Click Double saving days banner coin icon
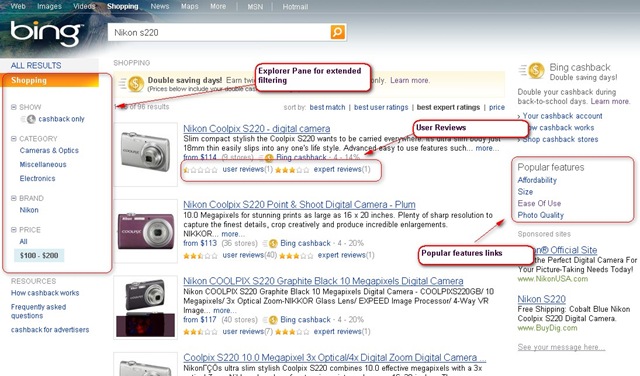Image resolution: width=640 pixels, height=376 pixels. pos(136,84)
